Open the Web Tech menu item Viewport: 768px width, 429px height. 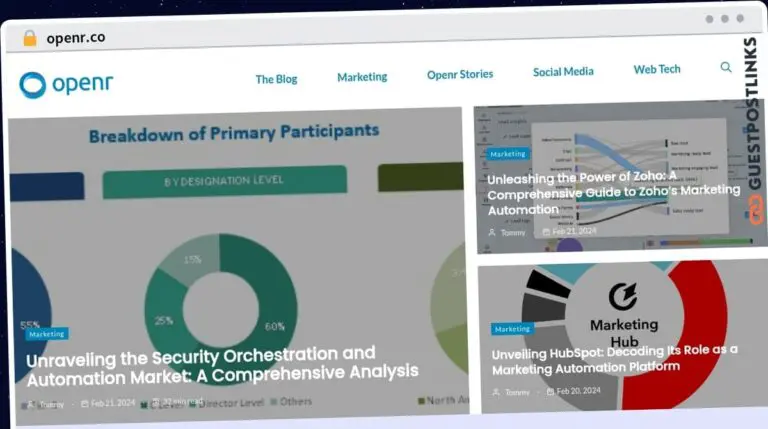[657, 70]
